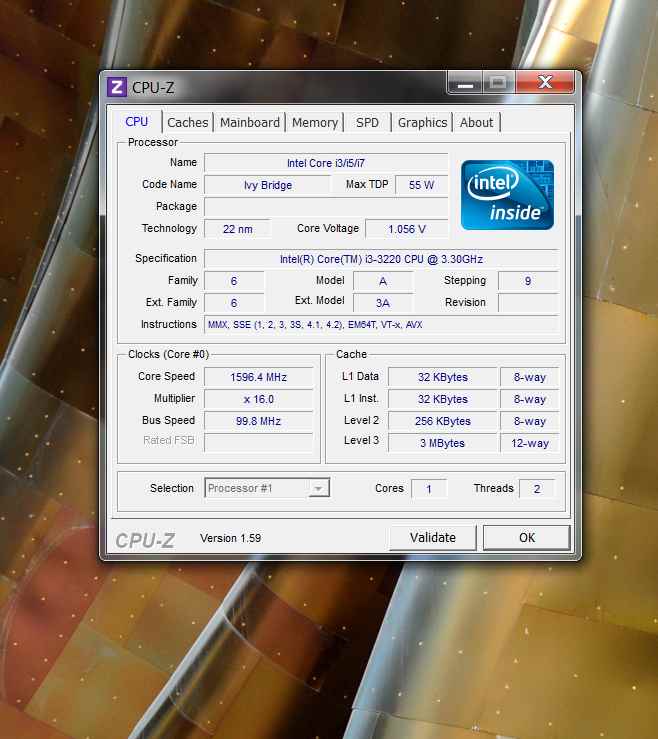Screen dimensions: 658x739
Task: Click the Intel inside logo
Action: (507, 195)
